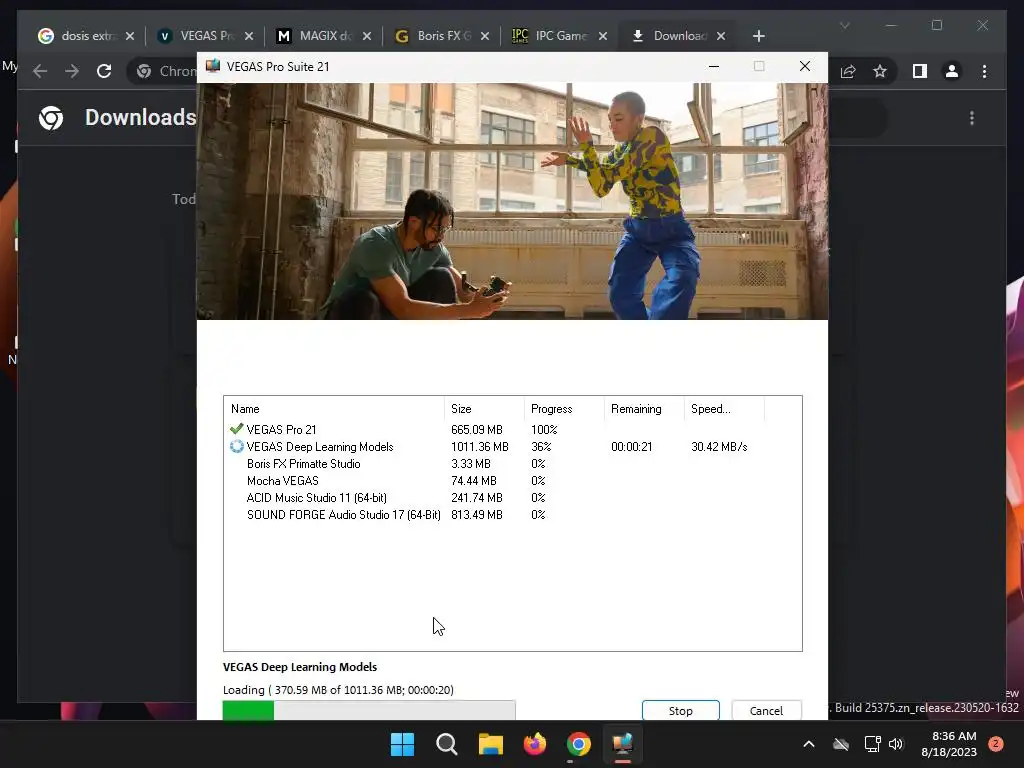Click the Cancel button in VEGAS installer
This screenshot has width=1024, height=768.
[766, 711]
